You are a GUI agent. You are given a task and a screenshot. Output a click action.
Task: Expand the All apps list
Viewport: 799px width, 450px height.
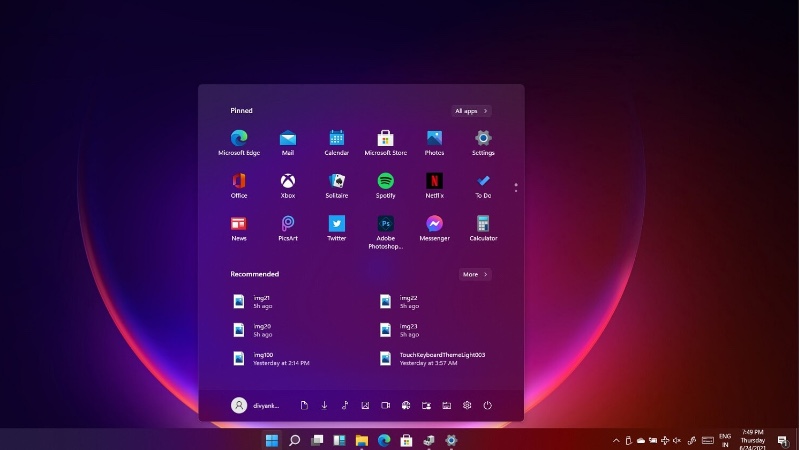471,111
